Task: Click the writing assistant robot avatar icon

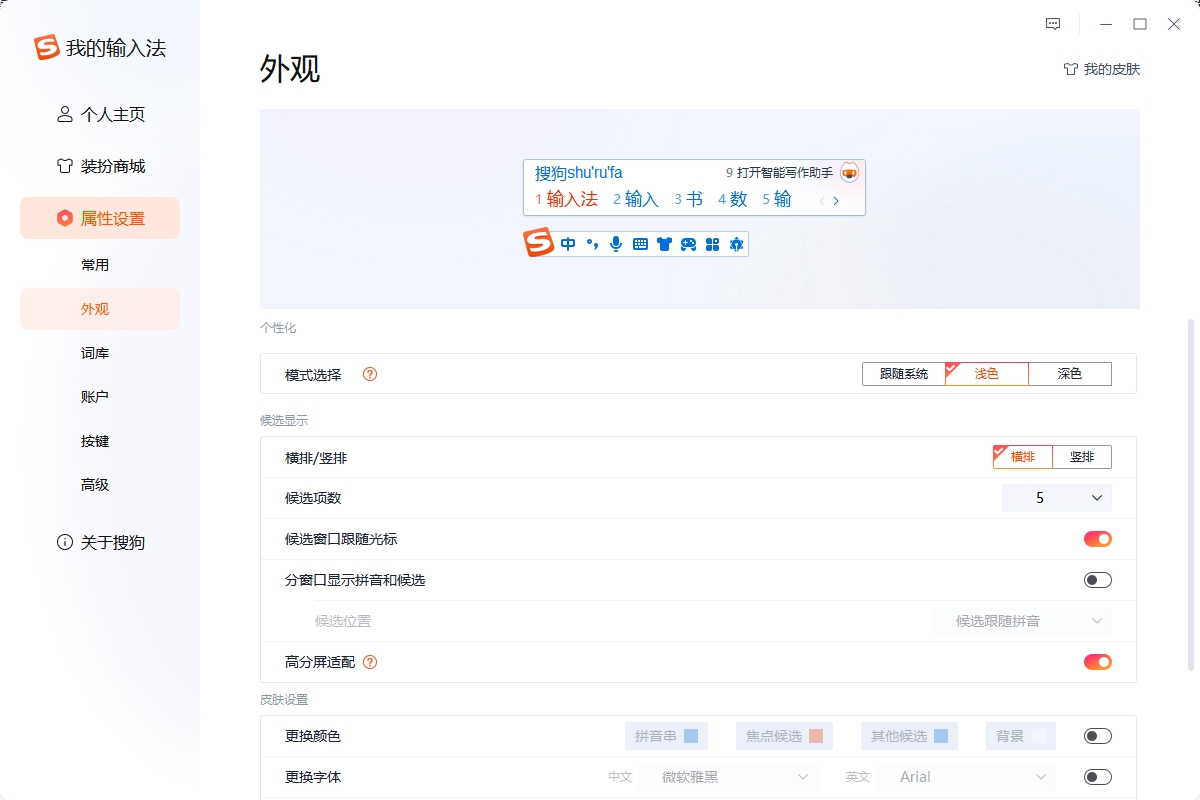Action: click(x=849, y=172)
